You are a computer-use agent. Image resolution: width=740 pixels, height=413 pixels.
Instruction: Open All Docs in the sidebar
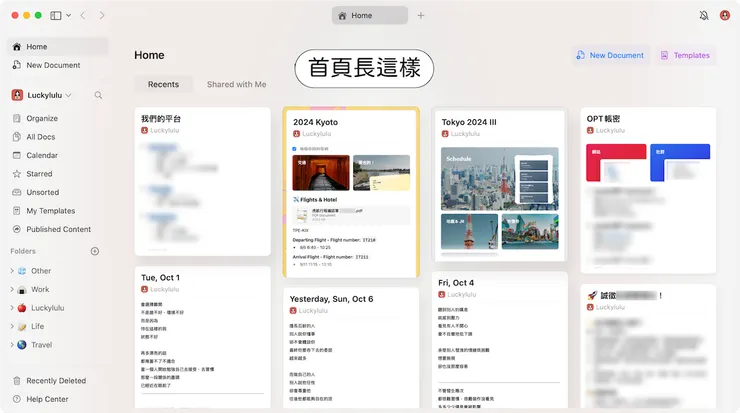(x=58, y=137)
